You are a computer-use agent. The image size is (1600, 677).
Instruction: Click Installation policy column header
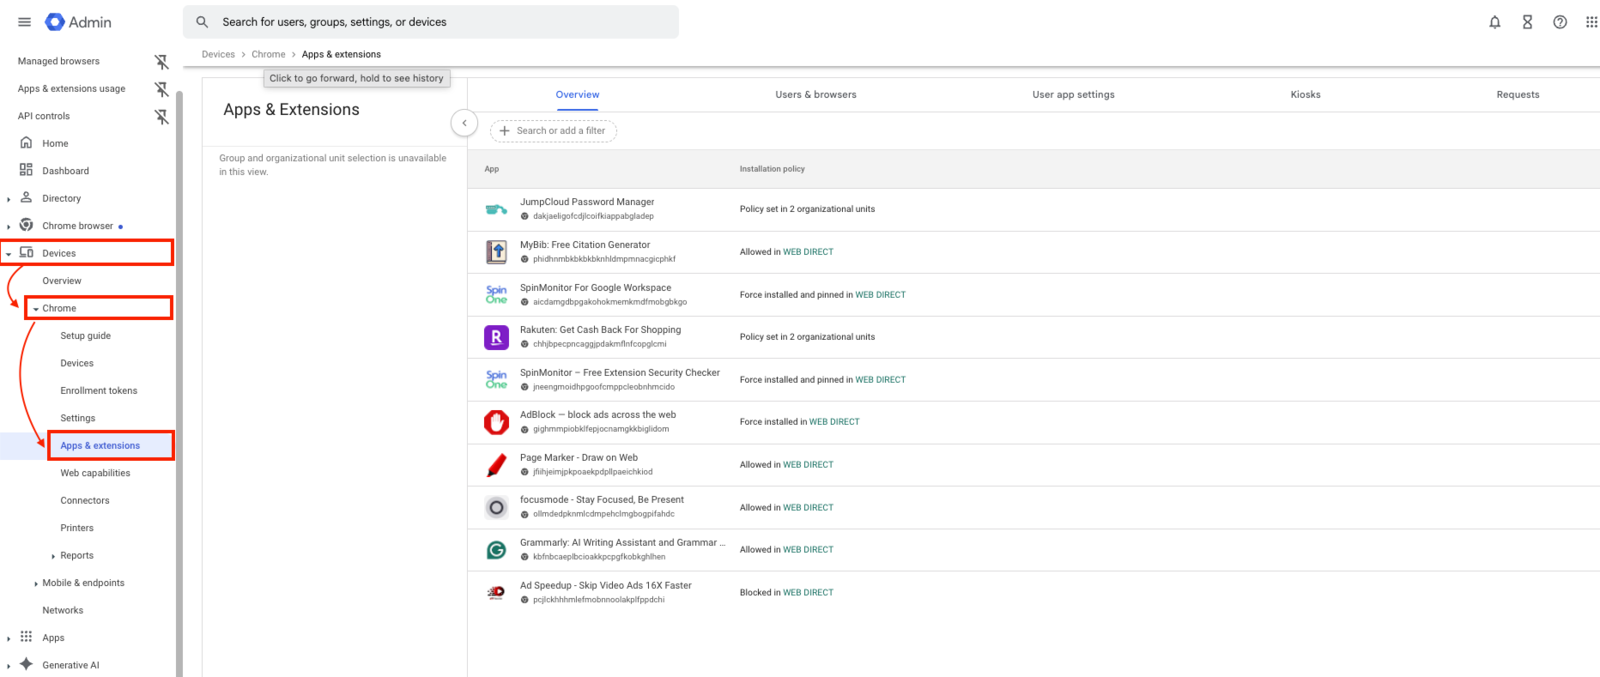[772, 169]
